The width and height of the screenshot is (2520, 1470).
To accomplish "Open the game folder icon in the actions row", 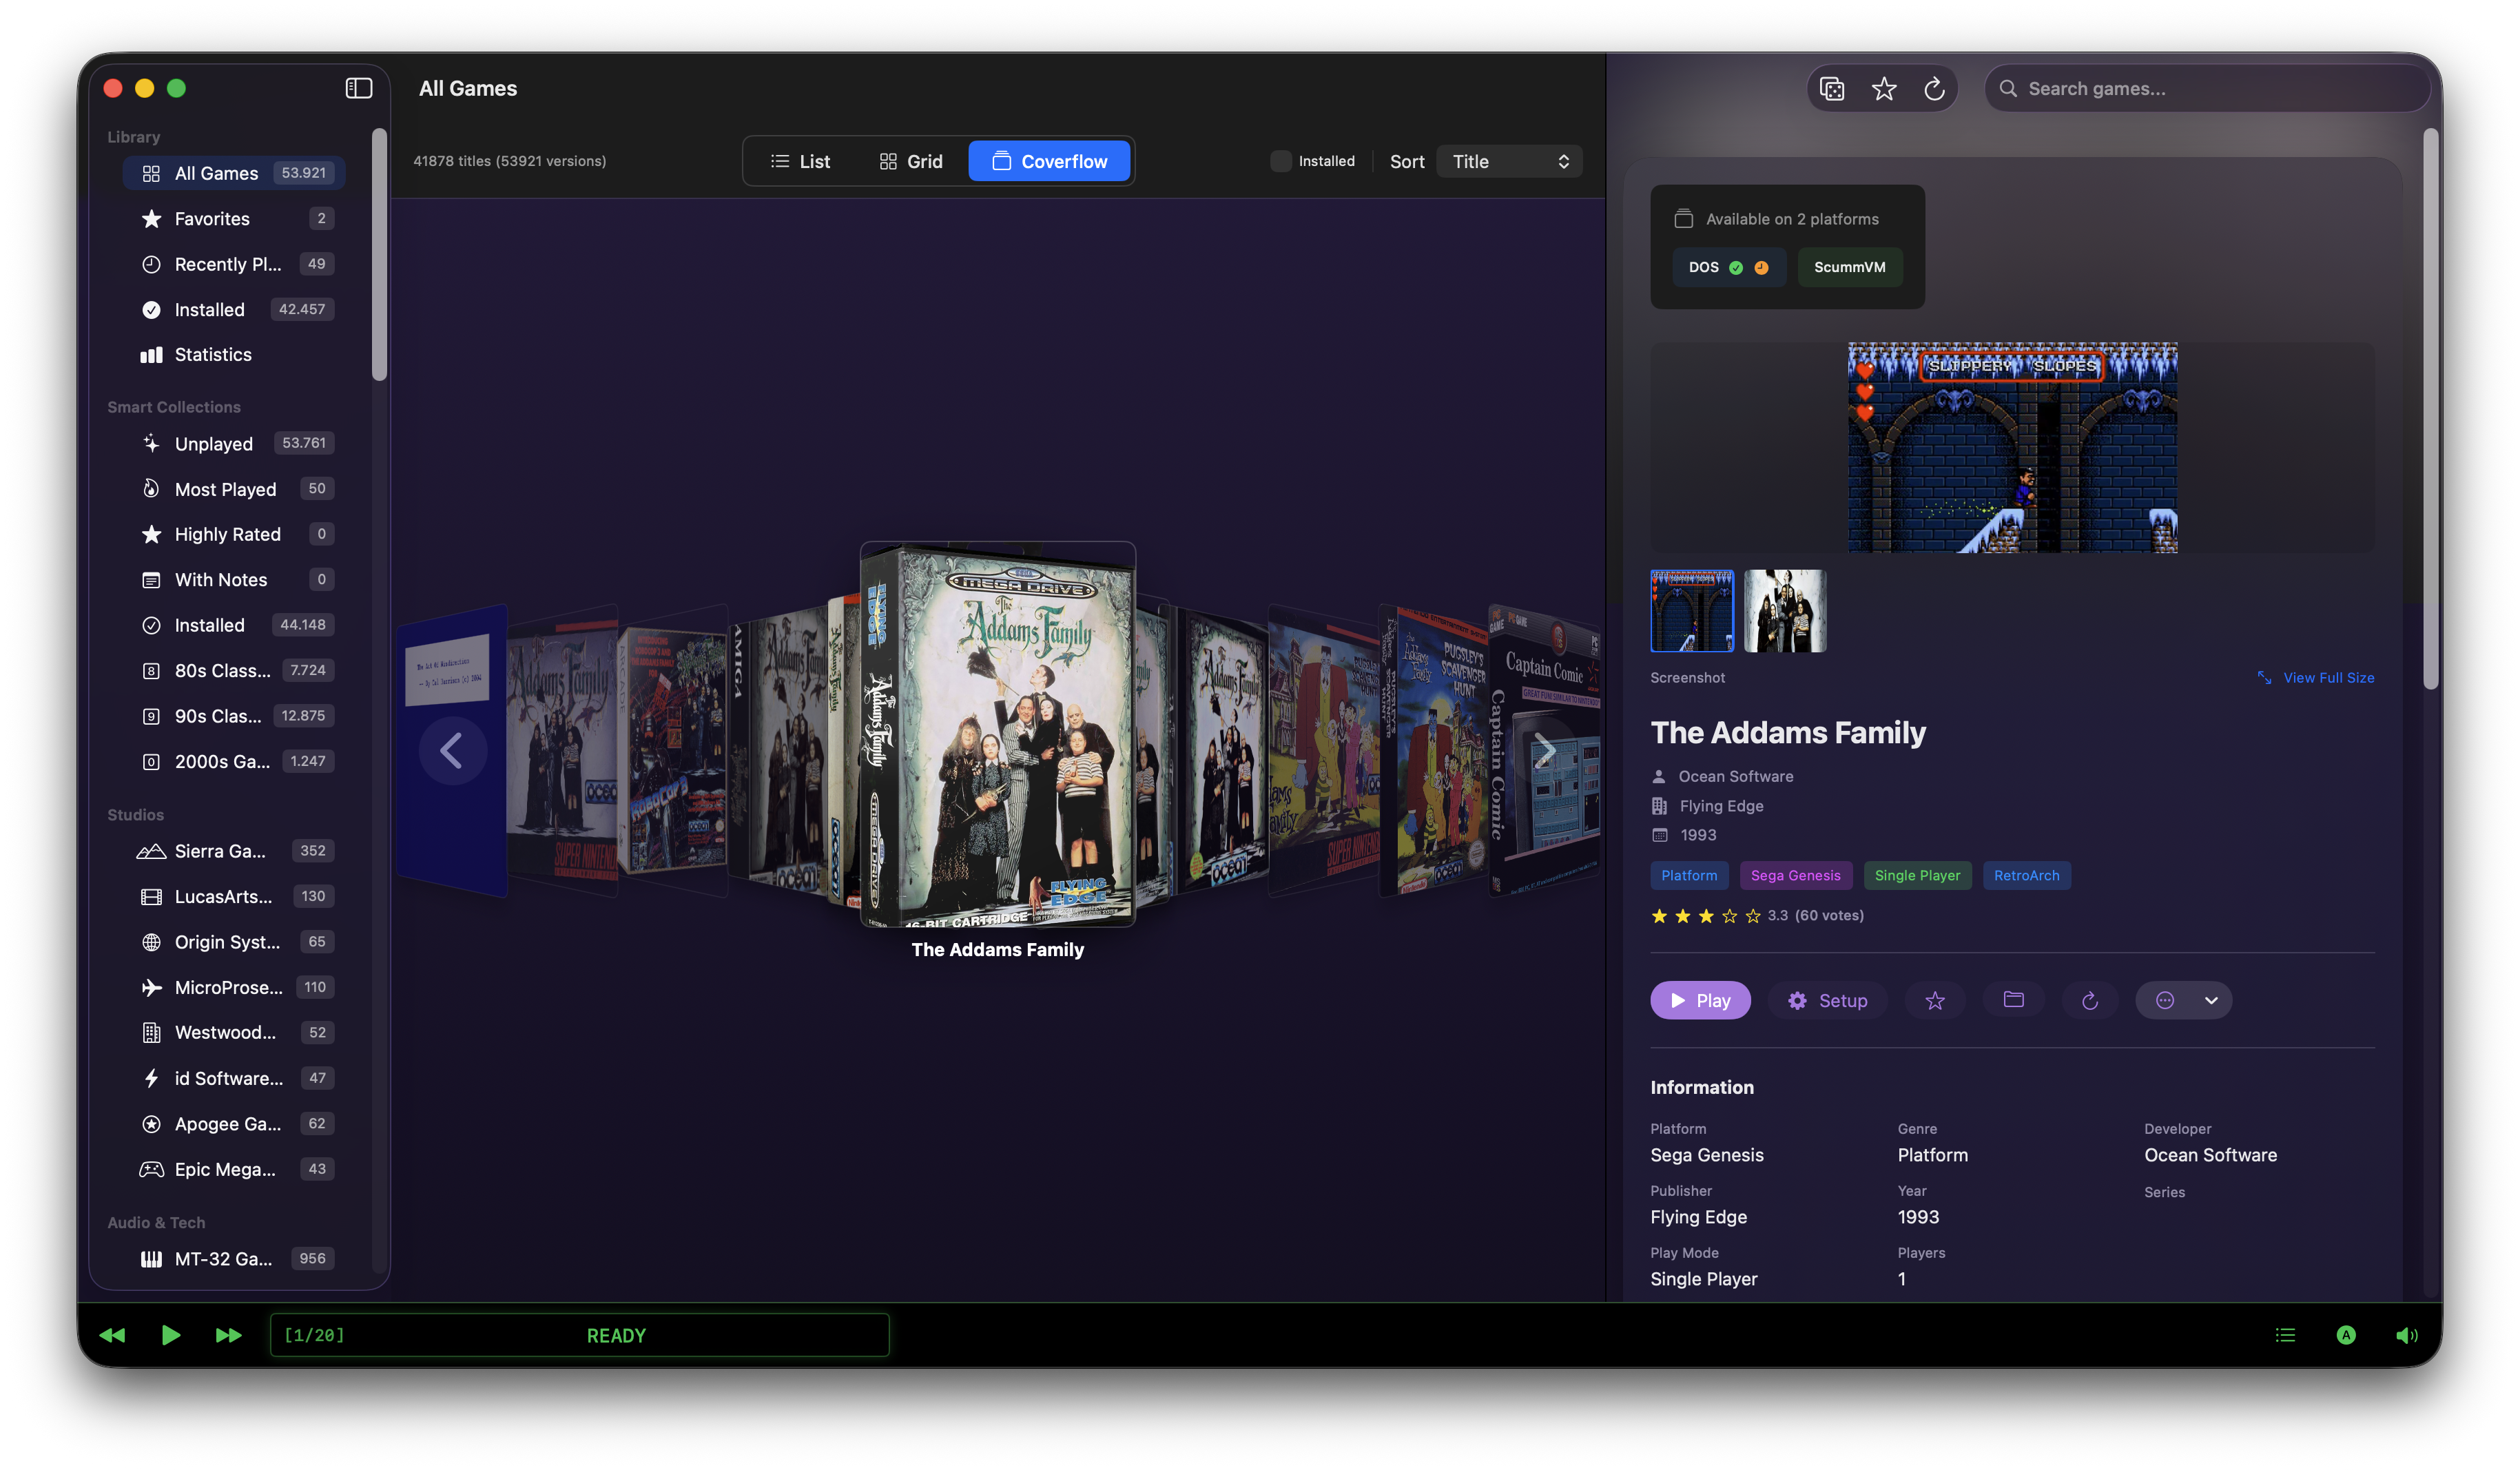I will (x=2014, y=1000).
